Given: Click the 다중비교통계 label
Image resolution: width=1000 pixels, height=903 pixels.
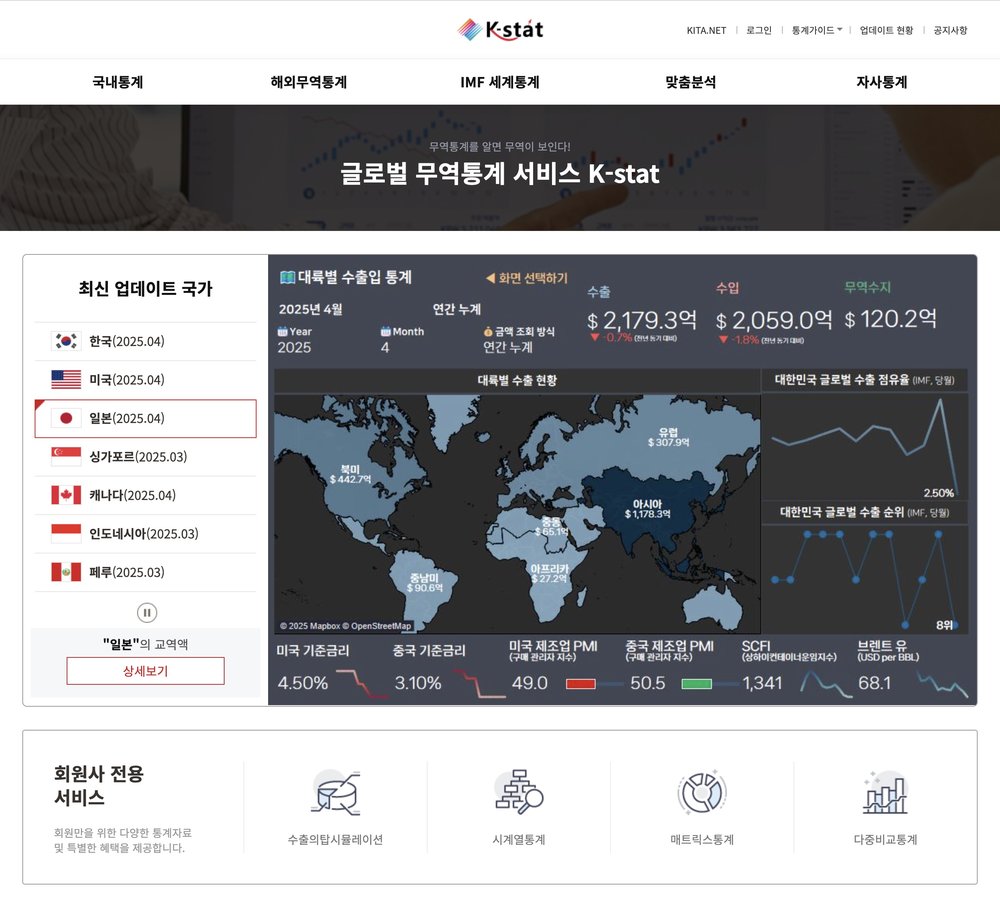Looking at the screenshot, I should [x=885, y=840].
